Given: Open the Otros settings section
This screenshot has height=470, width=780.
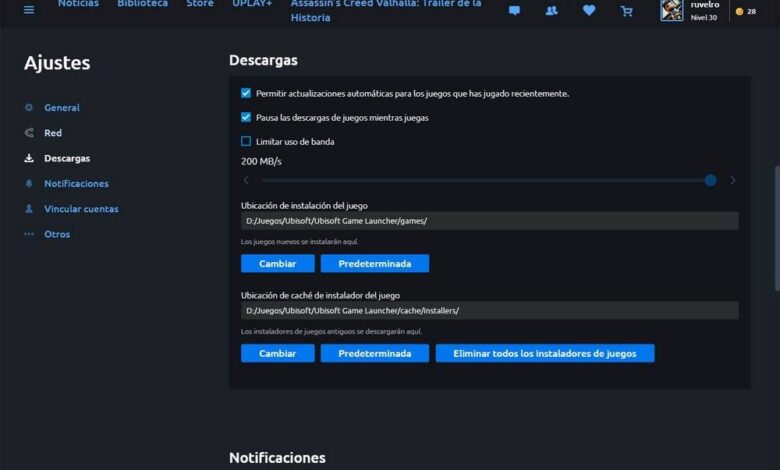Looking at the screenshot, I should 56,234.
